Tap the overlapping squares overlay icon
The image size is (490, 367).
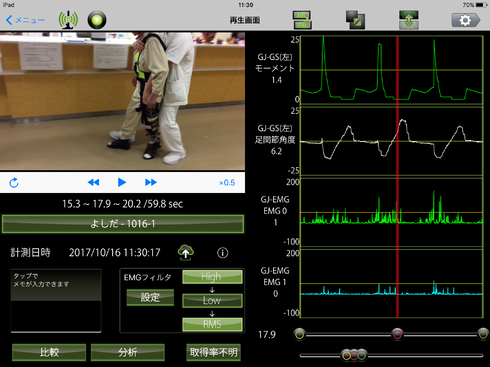coord(355,20)
